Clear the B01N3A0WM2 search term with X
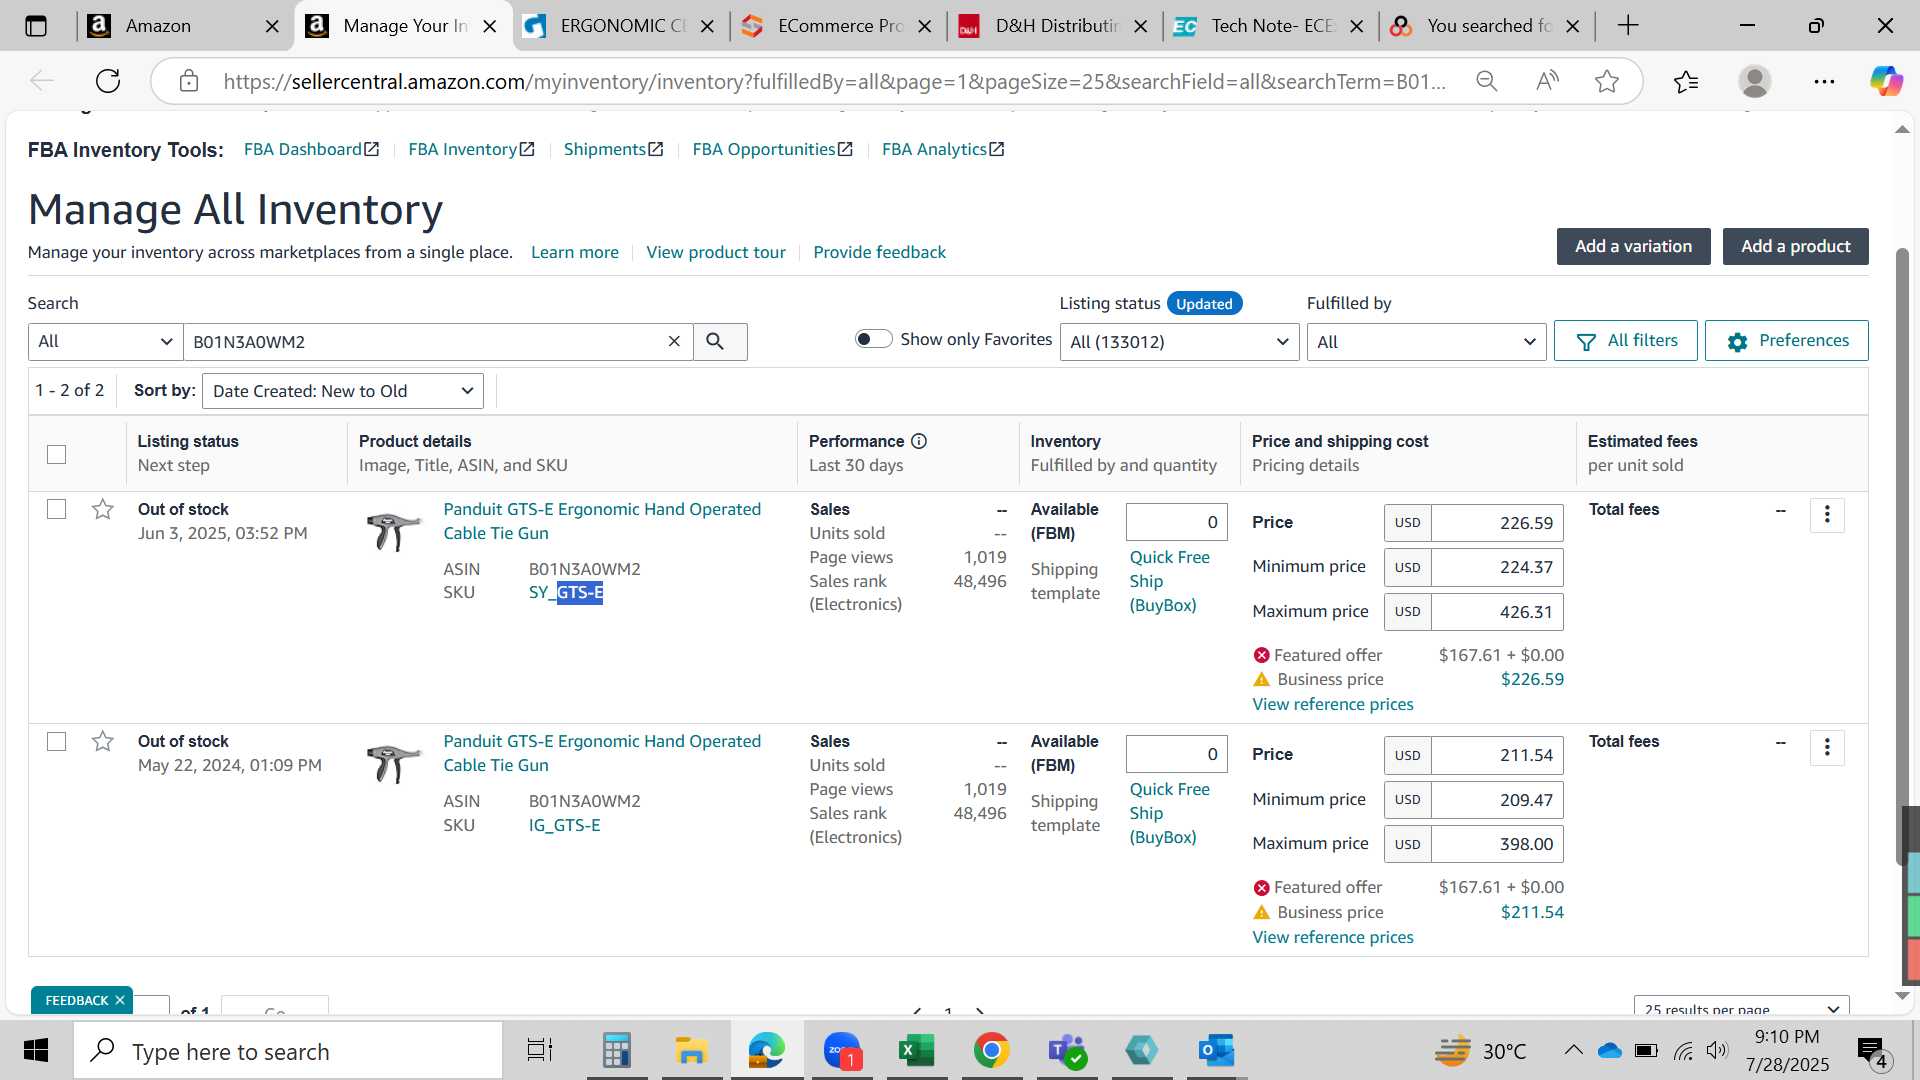The width and height of the screenshot is (1920, 1080). pyautogui.click(x=674, y=342)
